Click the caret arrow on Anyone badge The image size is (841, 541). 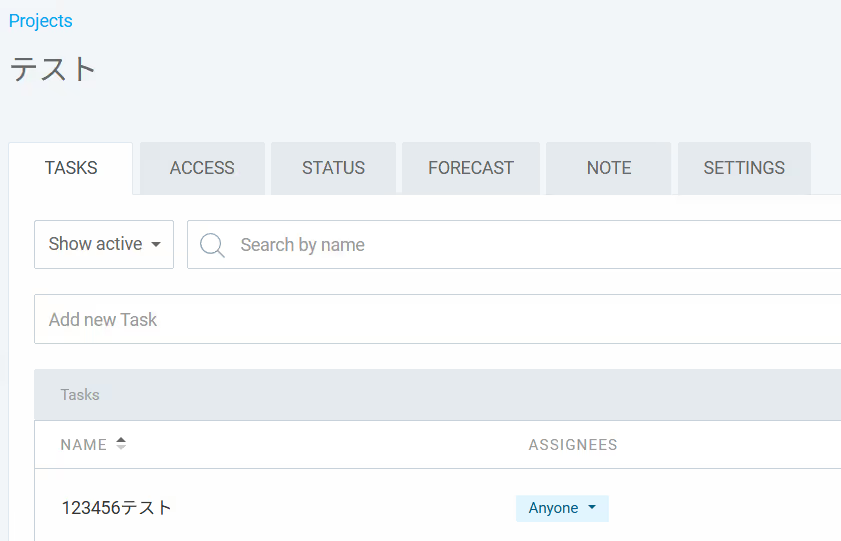(x=592, y=507)
